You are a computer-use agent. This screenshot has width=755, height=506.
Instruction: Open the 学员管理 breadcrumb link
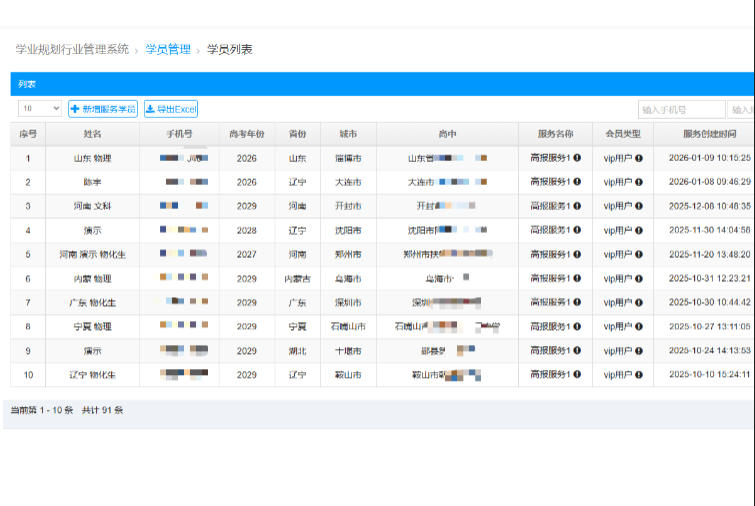[168, 49]
